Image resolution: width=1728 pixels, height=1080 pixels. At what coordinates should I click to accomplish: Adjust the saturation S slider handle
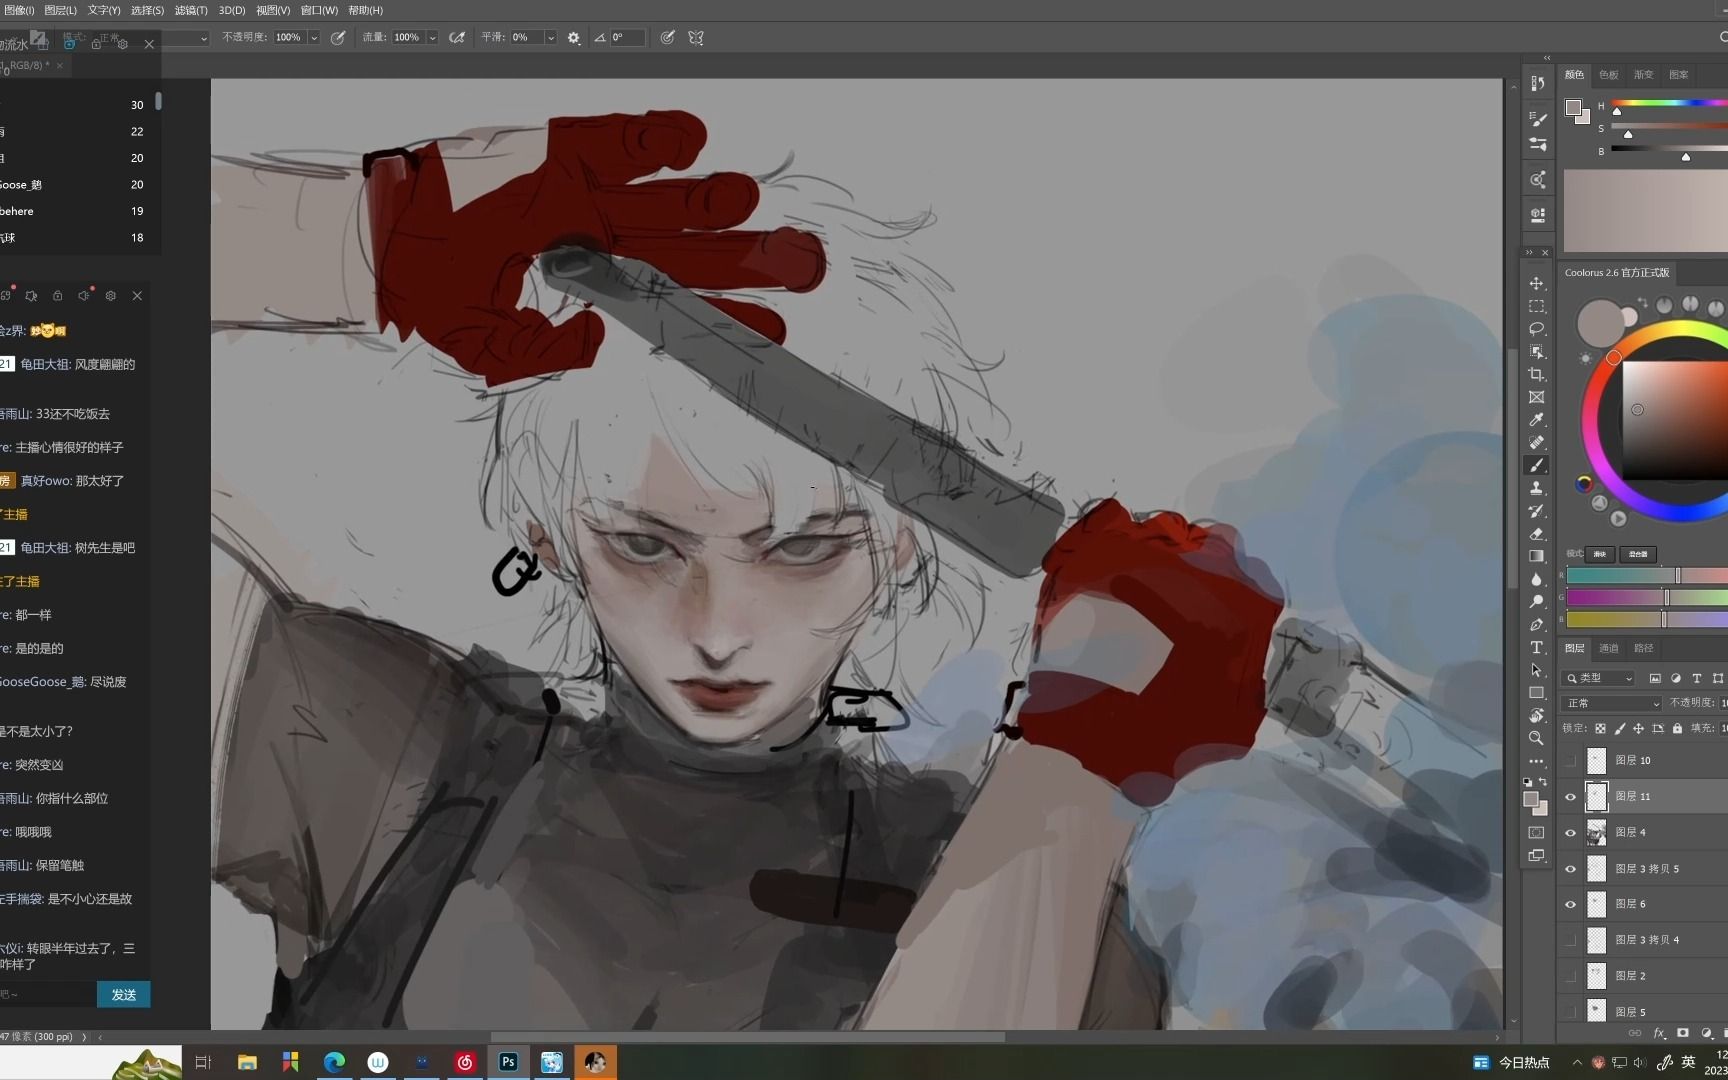click(x=1628, y=134)
